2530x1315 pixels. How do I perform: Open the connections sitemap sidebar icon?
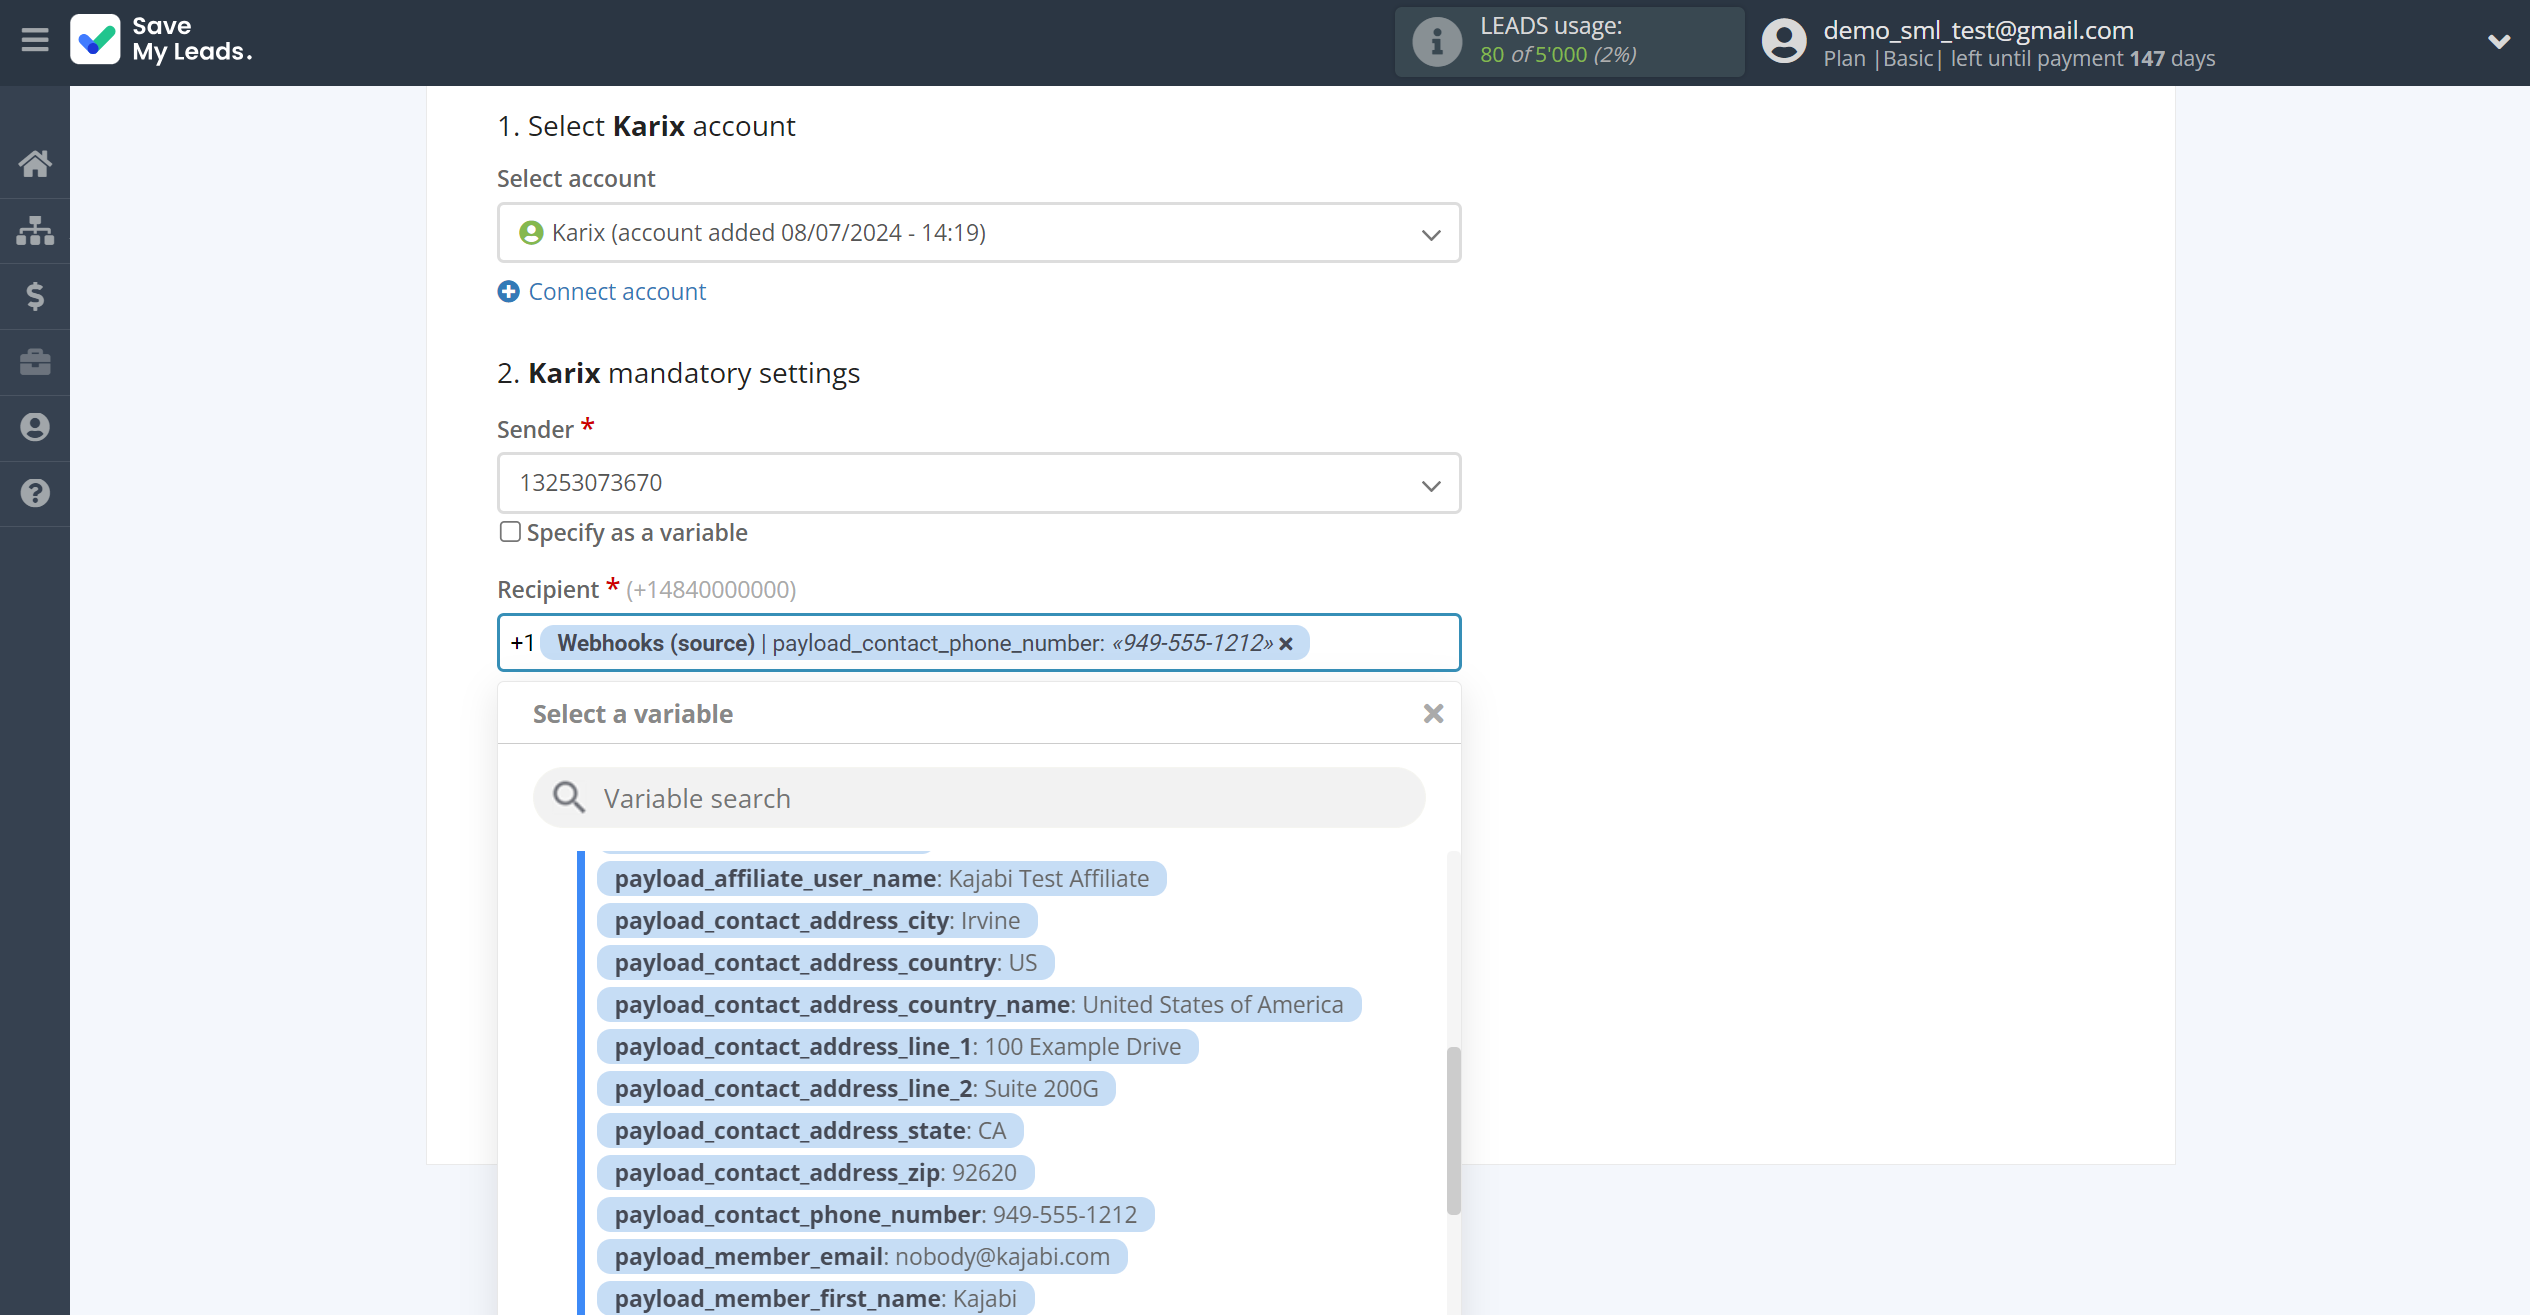pyautogui.click(x=35, y=230)
